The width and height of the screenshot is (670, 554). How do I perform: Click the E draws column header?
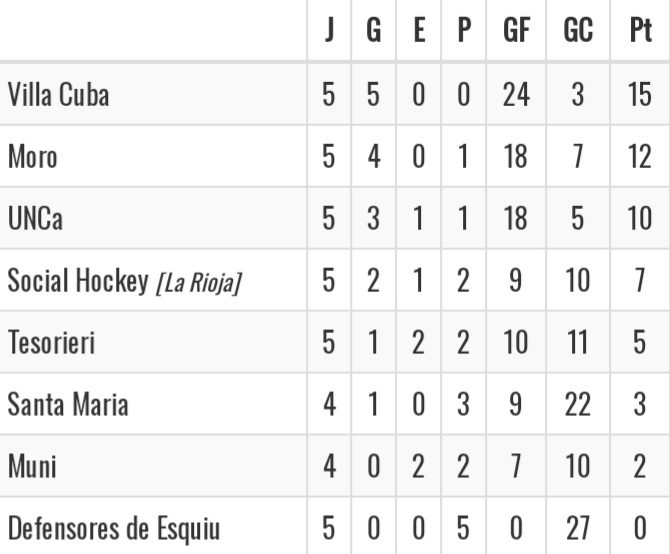pyautogui.click(x=420, y=31)
